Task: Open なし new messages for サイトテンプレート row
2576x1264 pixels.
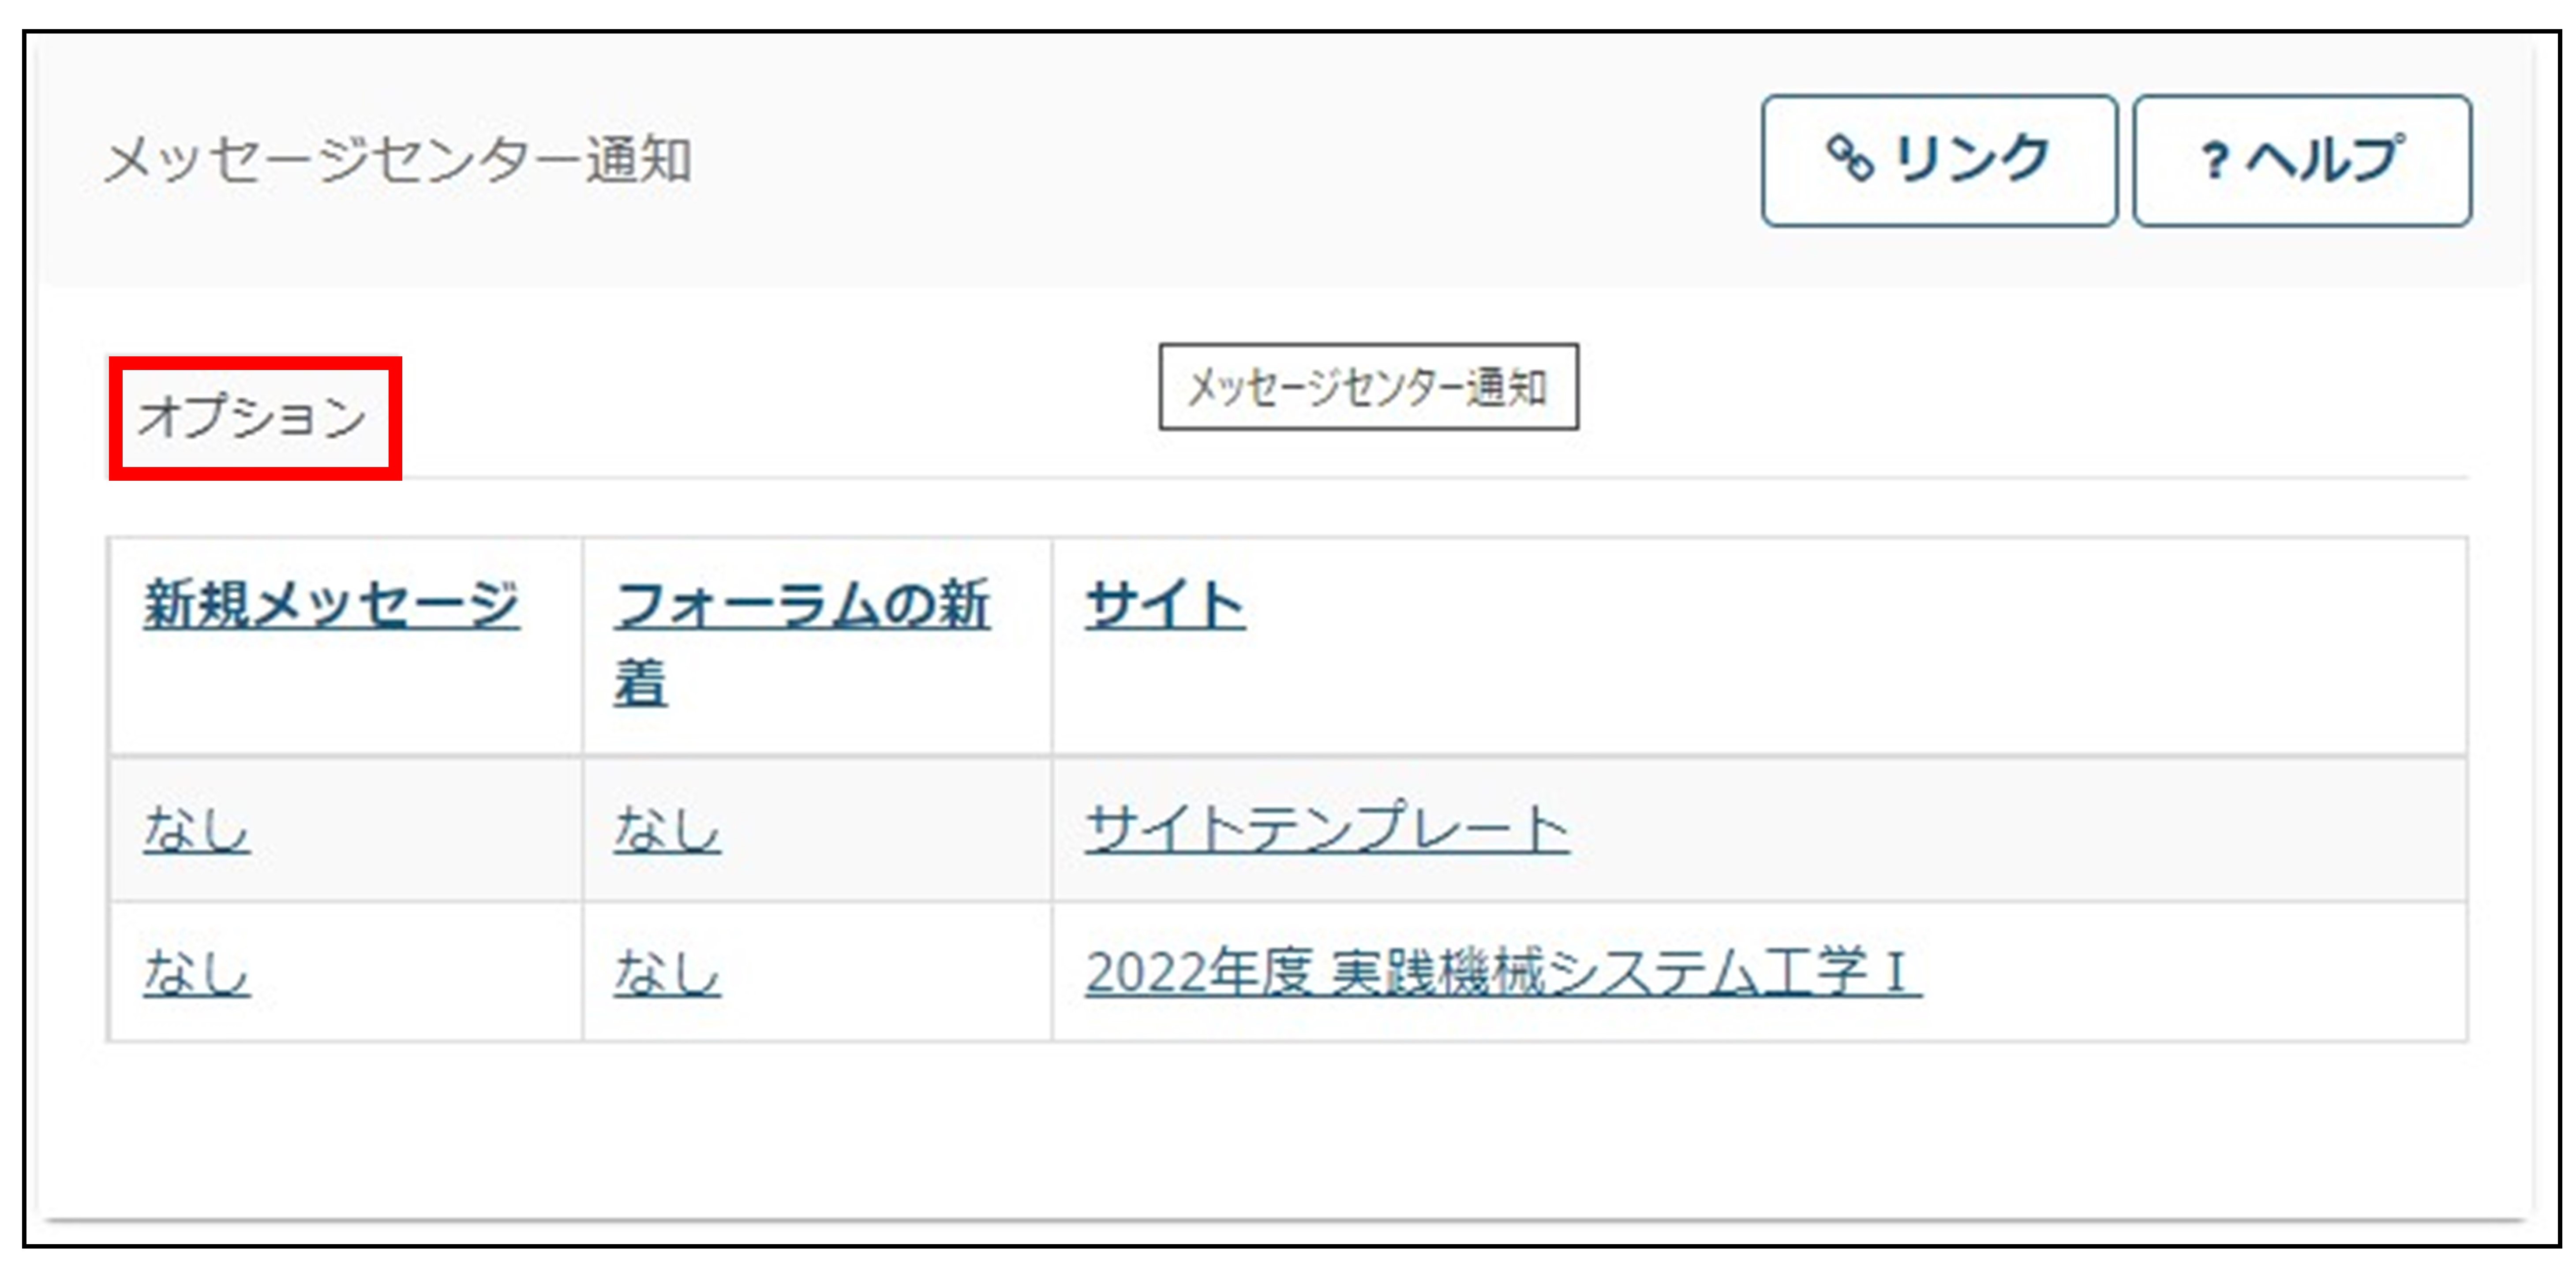Action: (x=196, y=829)
